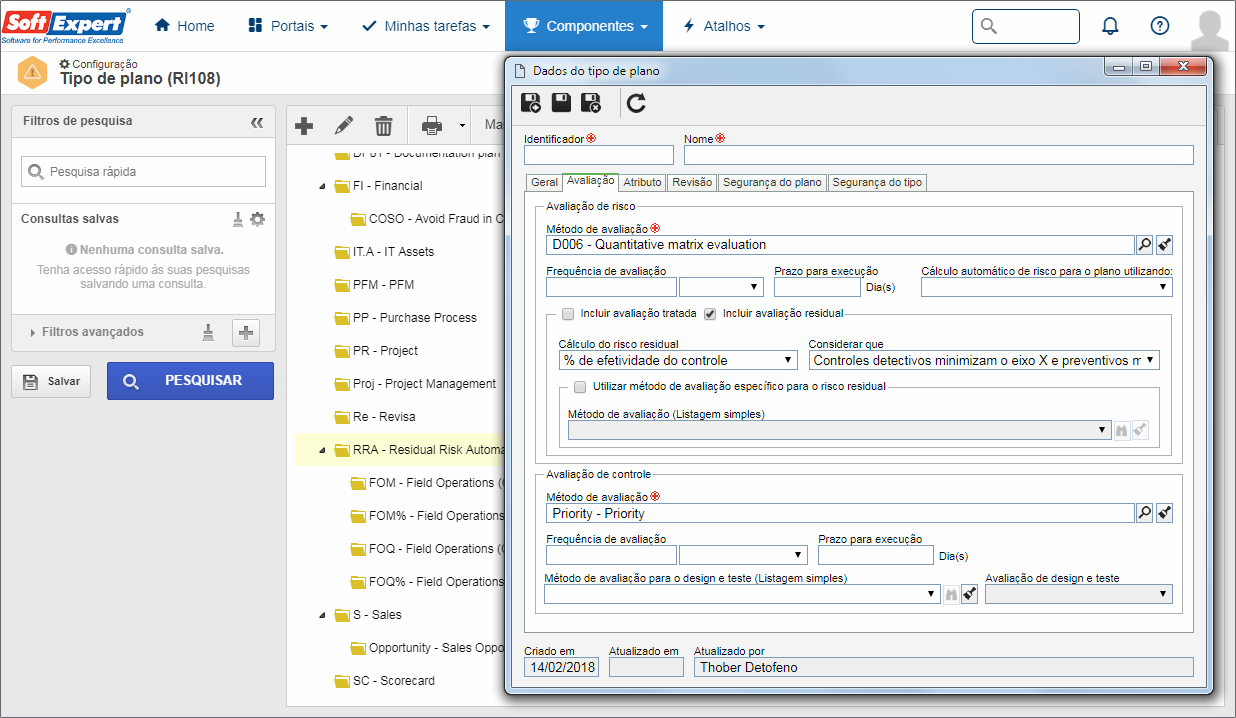Toggle Utilizar método de avaliação específico checkbox
Viewport: 1236px width, 718px height.
[580, 386]
